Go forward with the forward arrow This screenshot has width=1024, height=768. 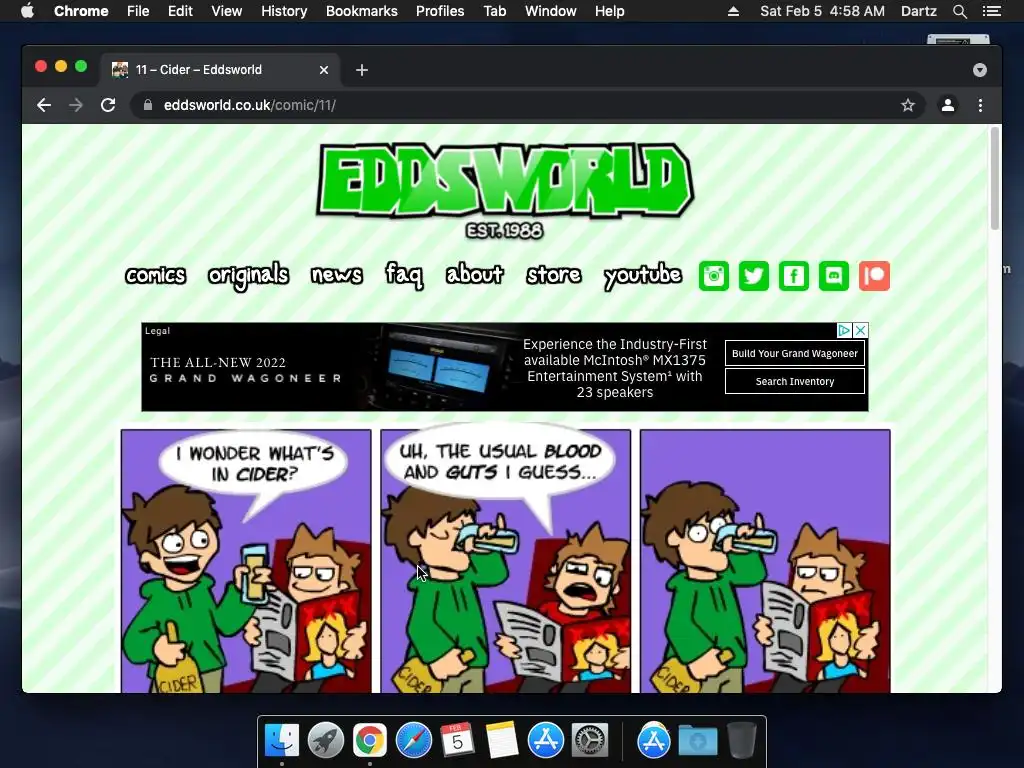(x=76, y=105)
